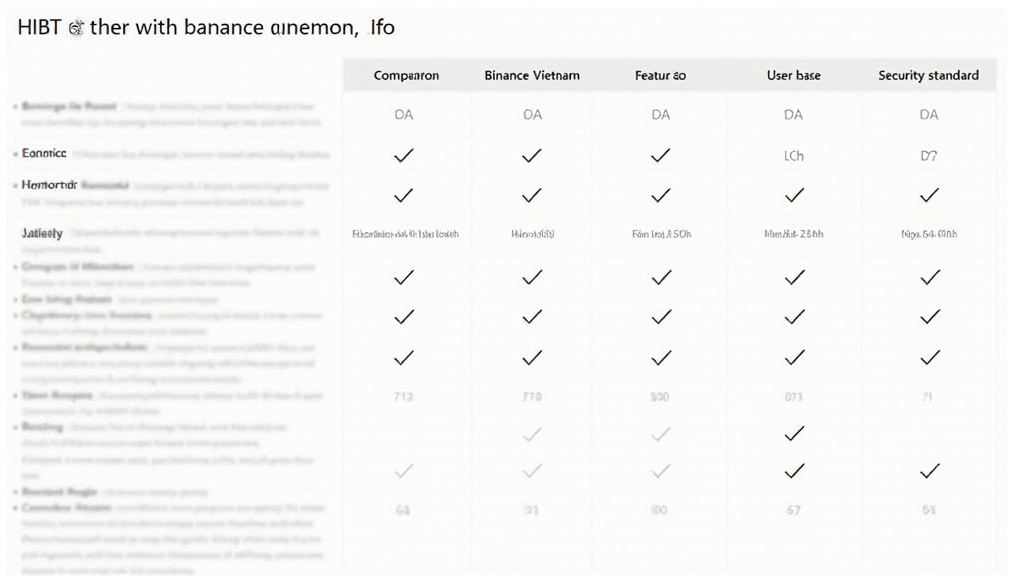Click Hemortur row checkmark under Security standard

(929, 194)
